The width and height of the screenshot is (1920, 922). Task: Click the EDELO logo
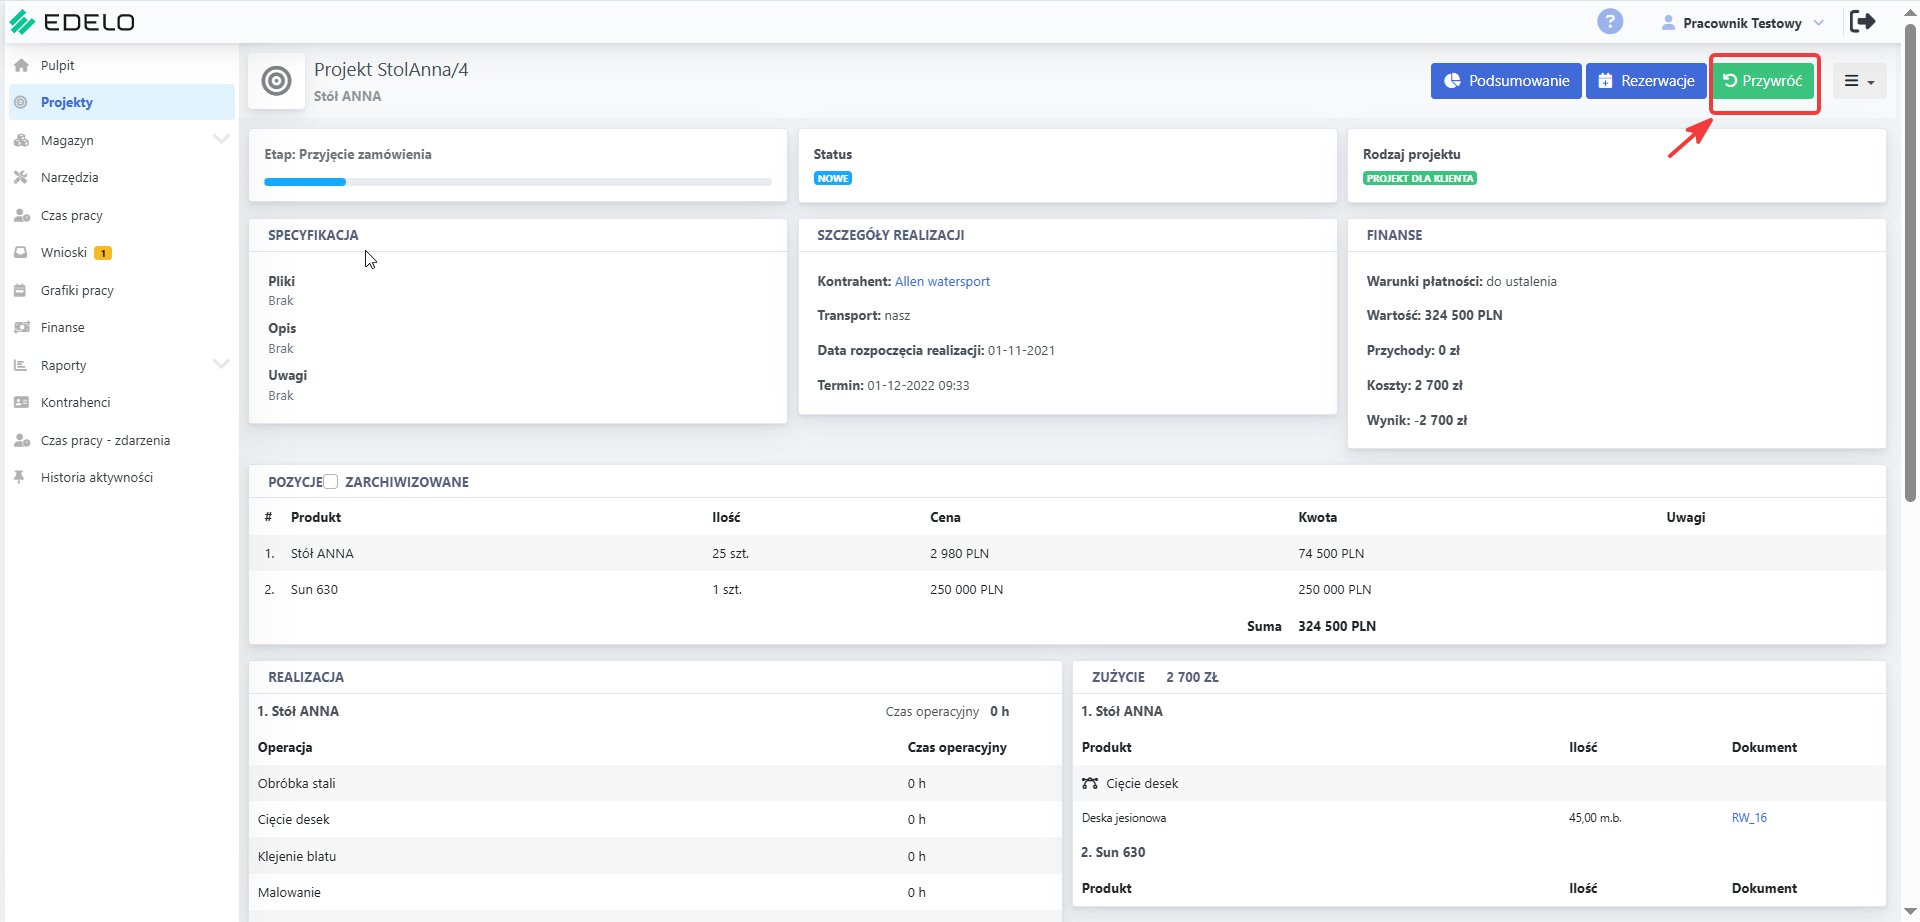click(72, 22)
